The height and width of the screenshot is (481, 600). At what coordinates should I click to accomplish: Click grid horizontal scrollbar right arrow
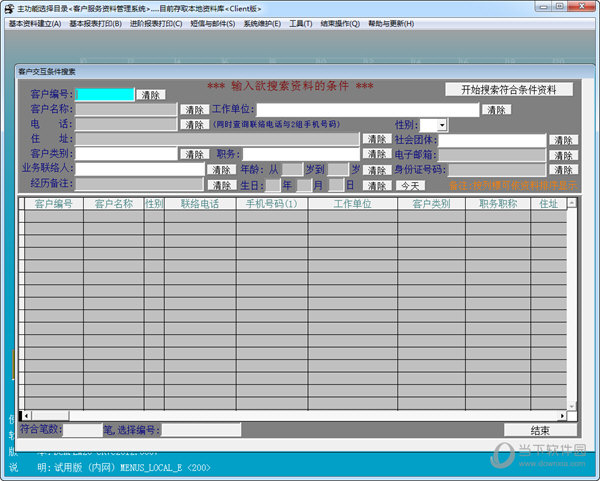tap(562, 416)
